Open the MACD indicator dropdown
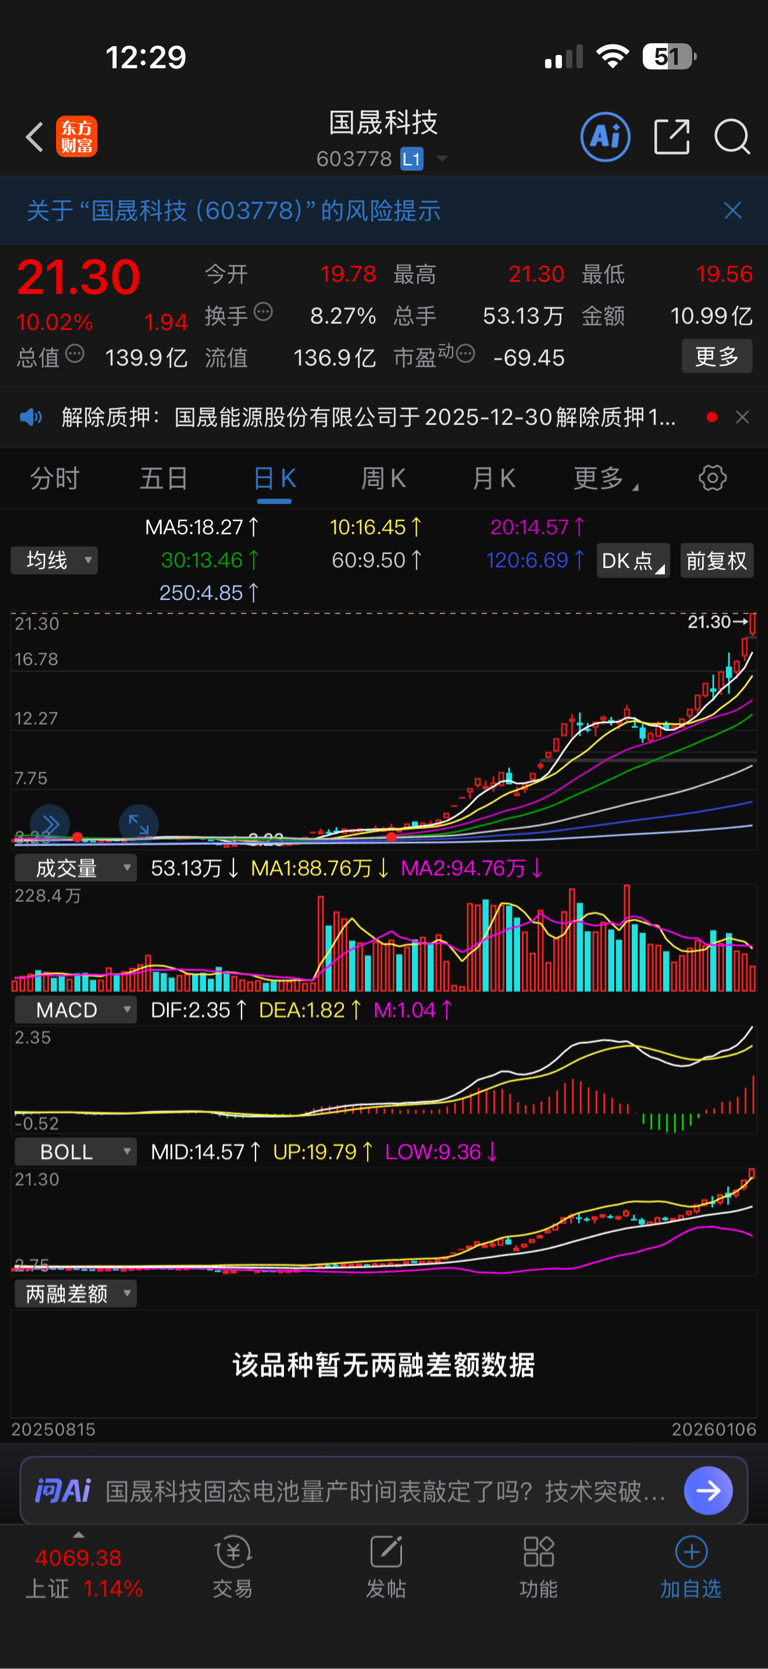768x1669 pixels. tap(75, 1010)
